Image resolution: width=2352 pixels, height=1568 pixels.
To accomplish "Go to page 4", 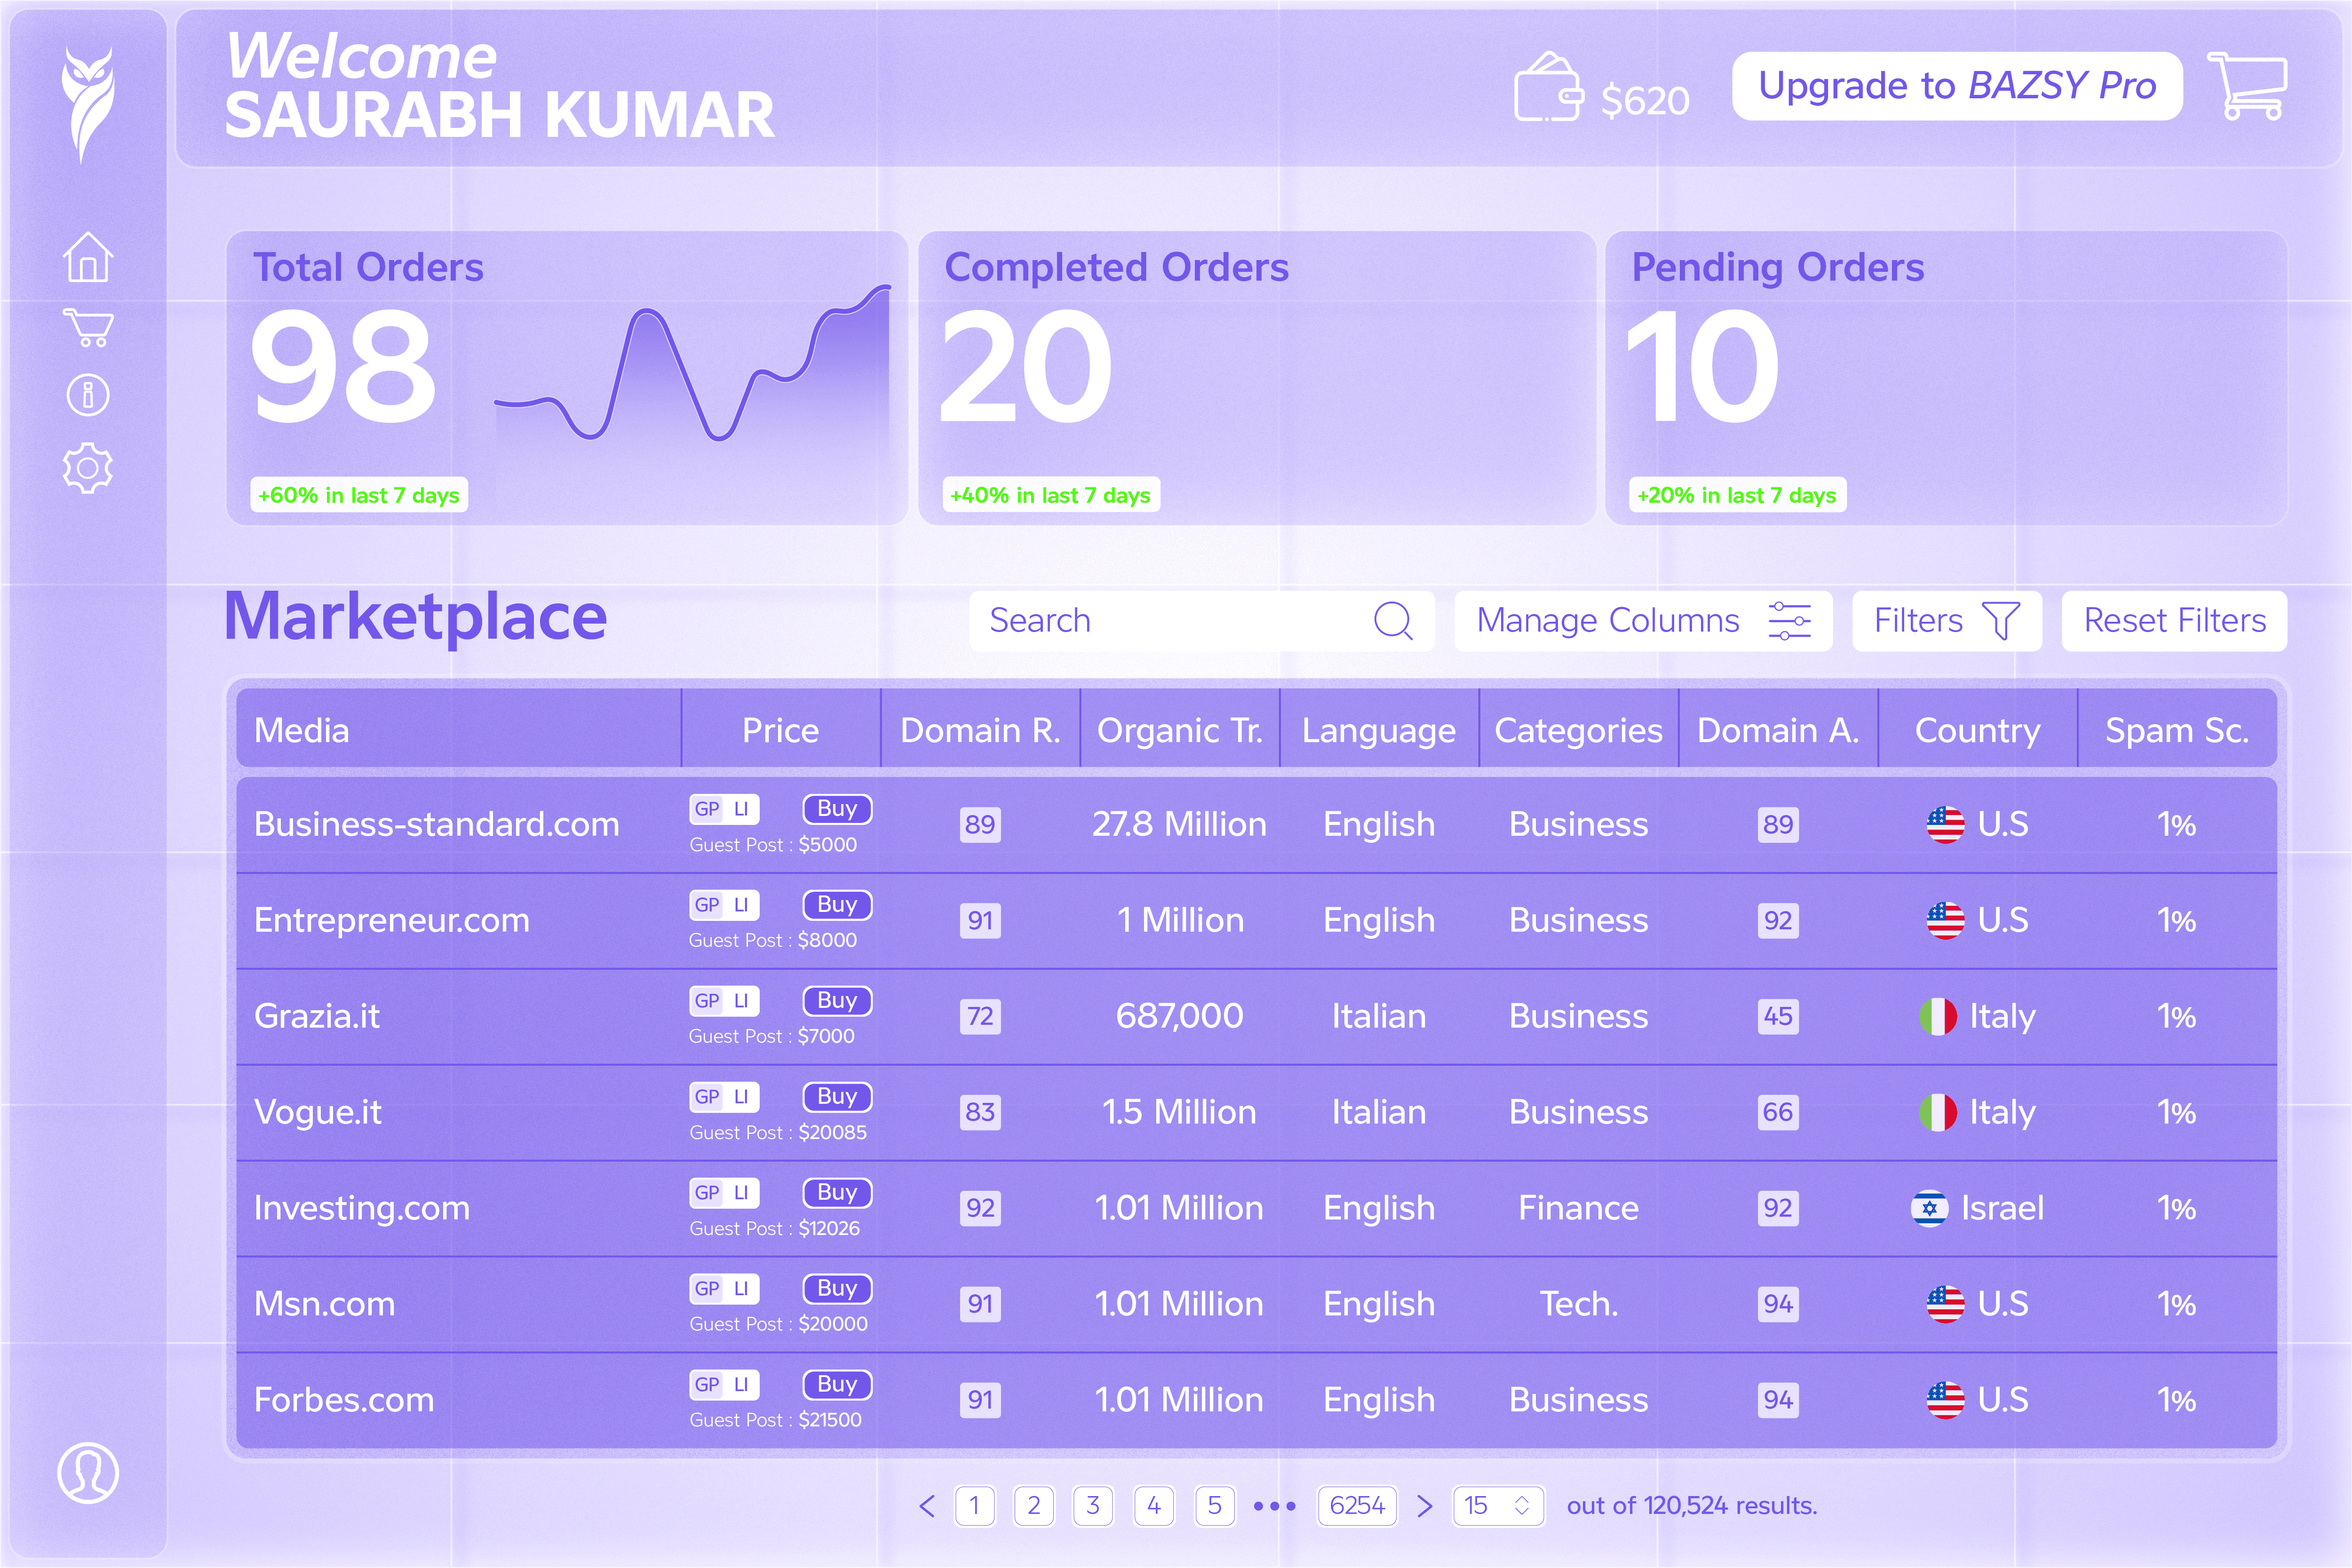I will [1154, 1506].
